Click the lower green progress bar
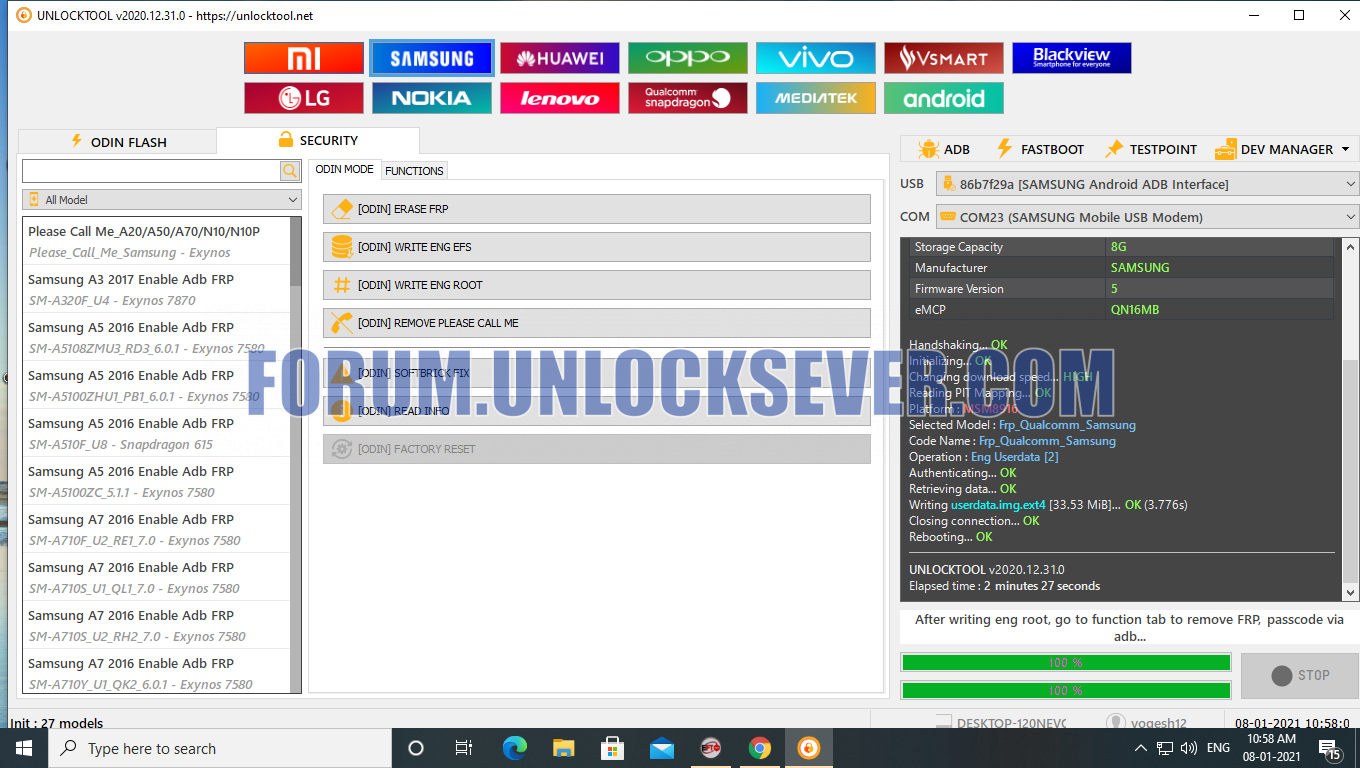1360x768 pixels. pyautogui.click(x=1066, y=690)
